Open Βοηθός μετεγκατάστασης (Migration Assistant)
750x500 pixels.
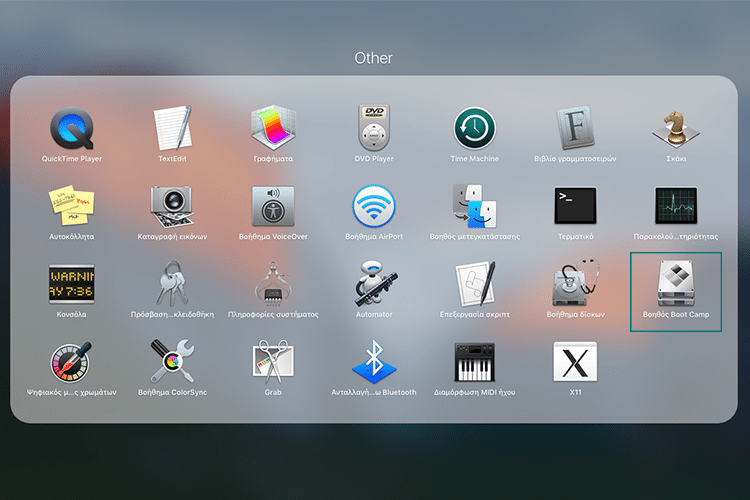point(474,206)
